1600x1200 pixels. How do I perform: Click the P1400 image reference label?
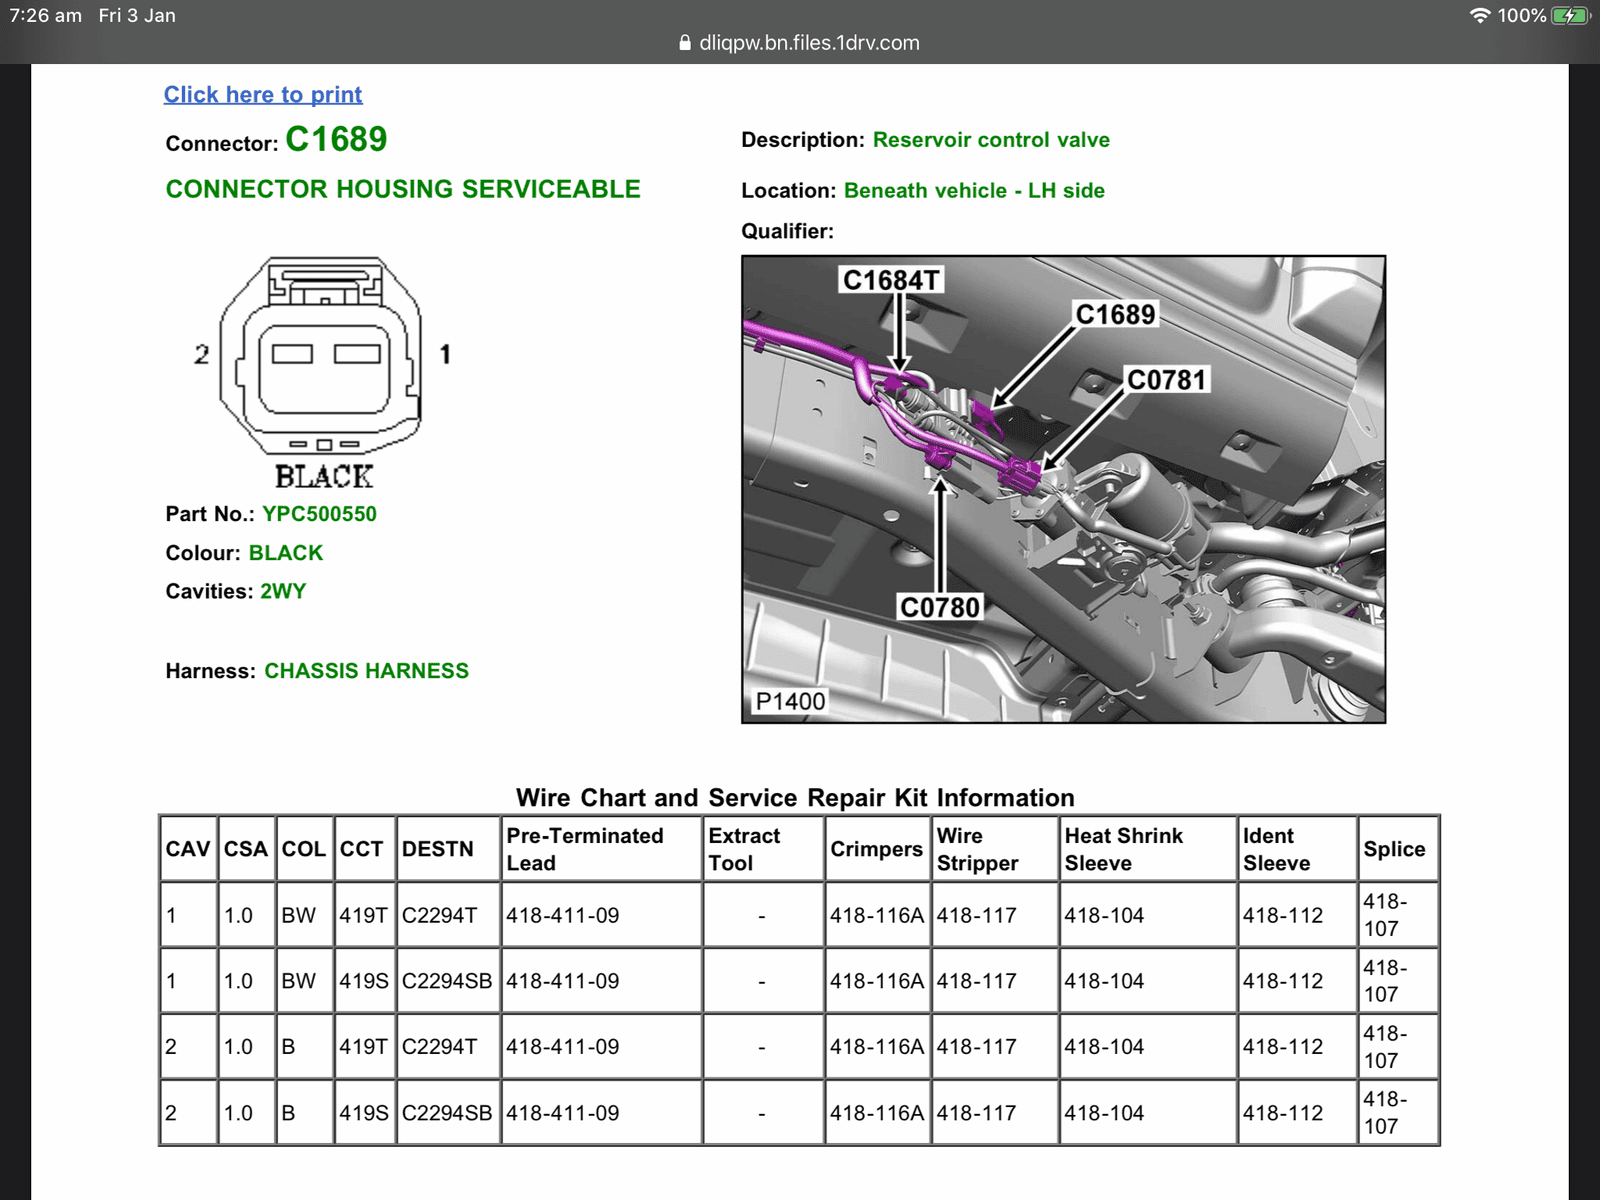click(790, 701)
